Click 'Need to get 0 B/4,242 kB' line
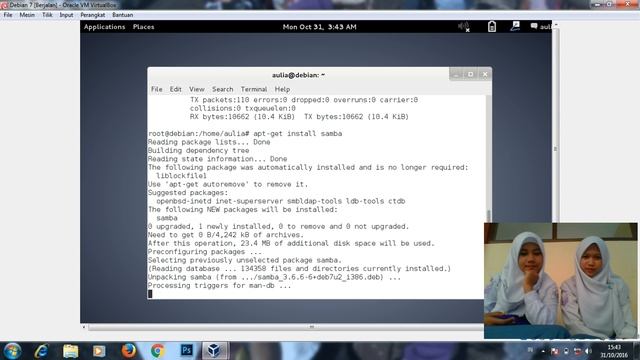Viewport: 640px width, 360px height. (x=226, y=235)
